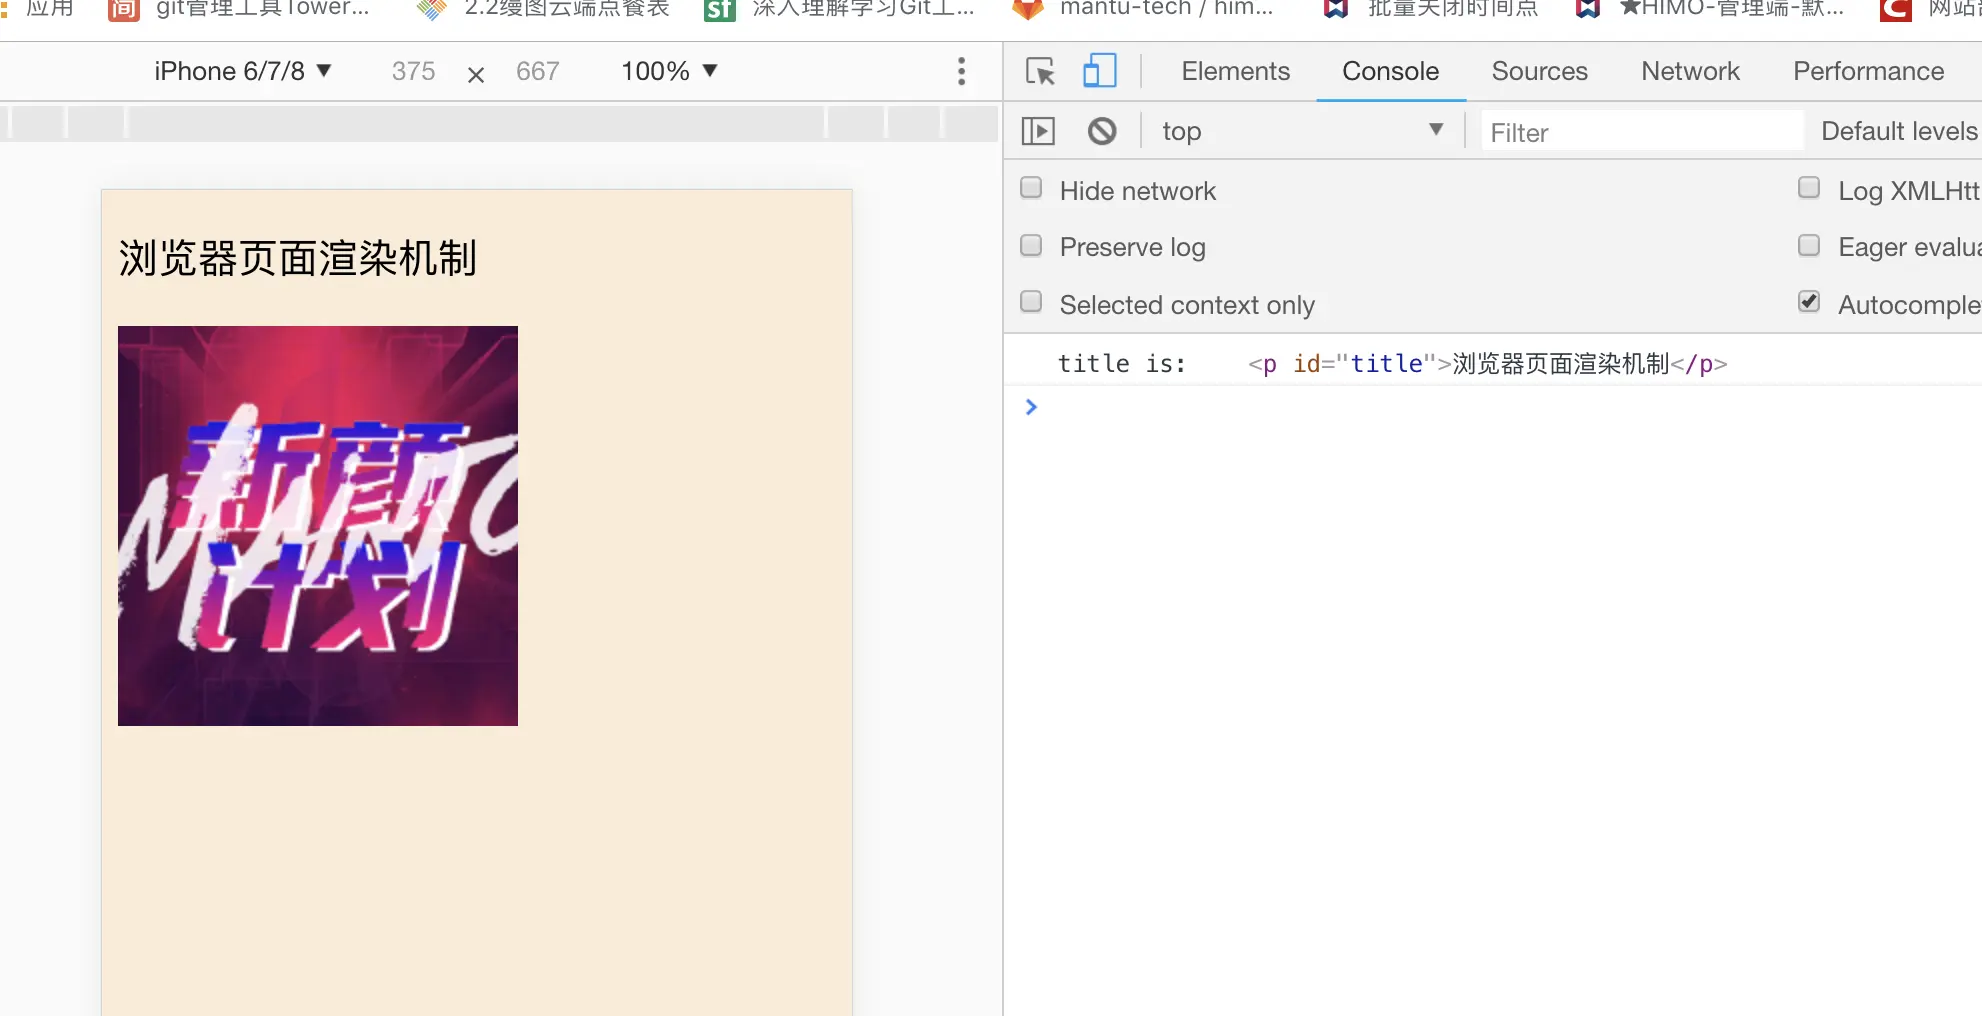Open the Performance tab
The image size is (1982, 1016).
pyautogui.click(x=1869, y=71)
